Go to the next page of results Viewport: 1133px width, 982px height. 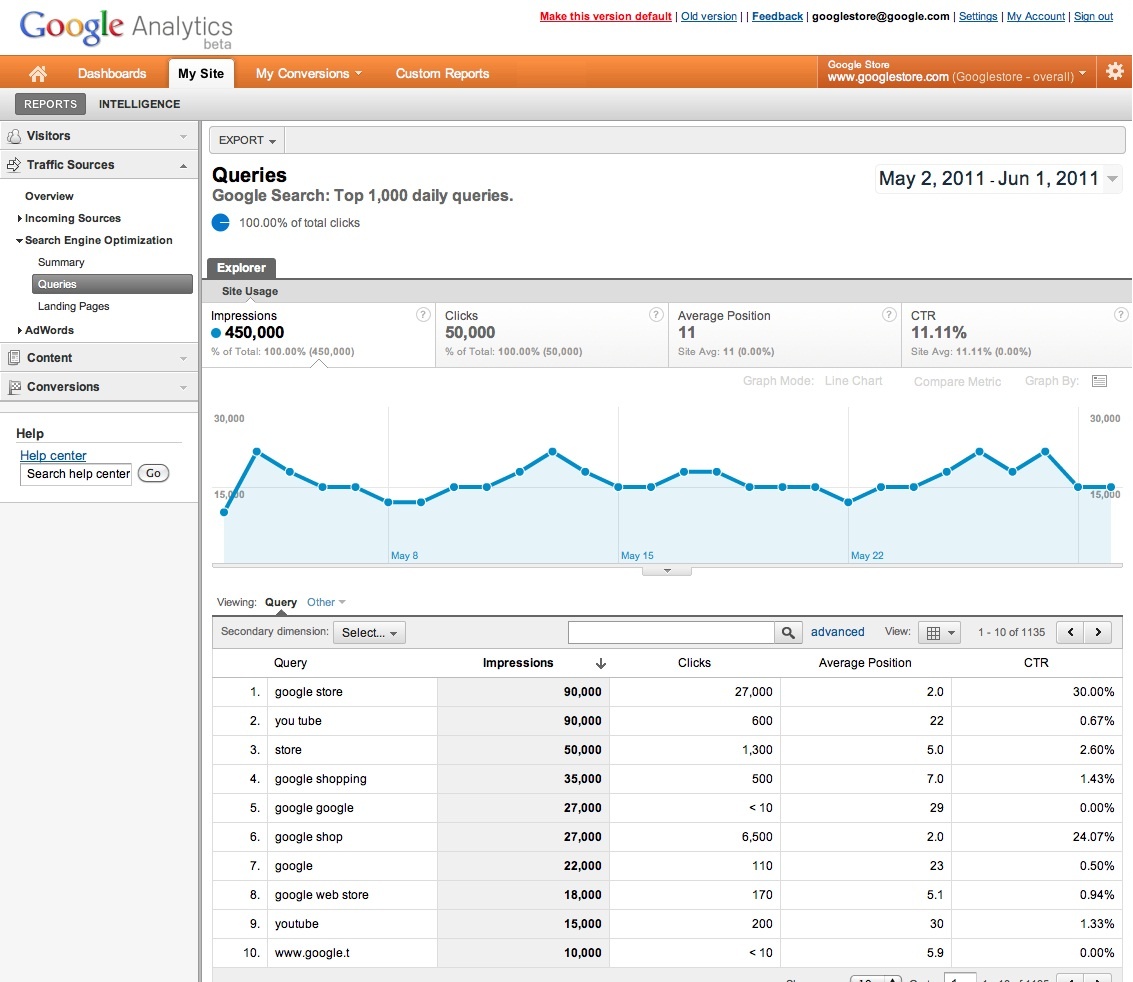1098,632
